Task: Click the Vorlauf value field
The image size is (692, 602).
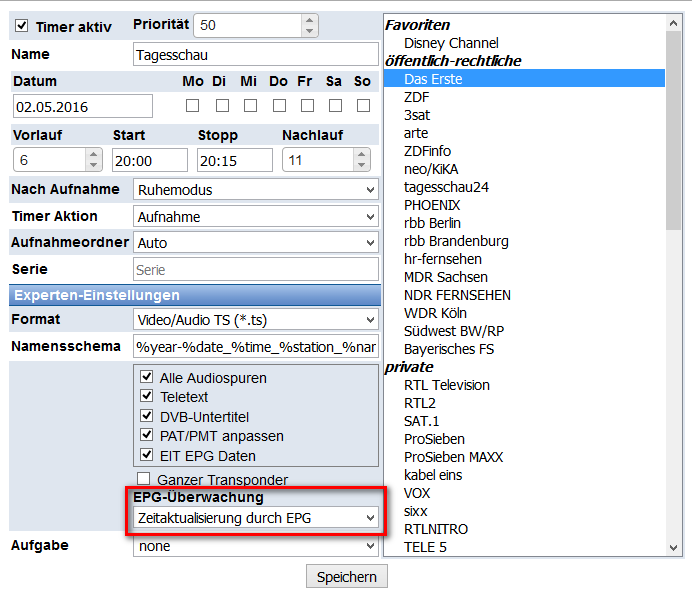Action: pyautogui.click(x=50, y=160)
